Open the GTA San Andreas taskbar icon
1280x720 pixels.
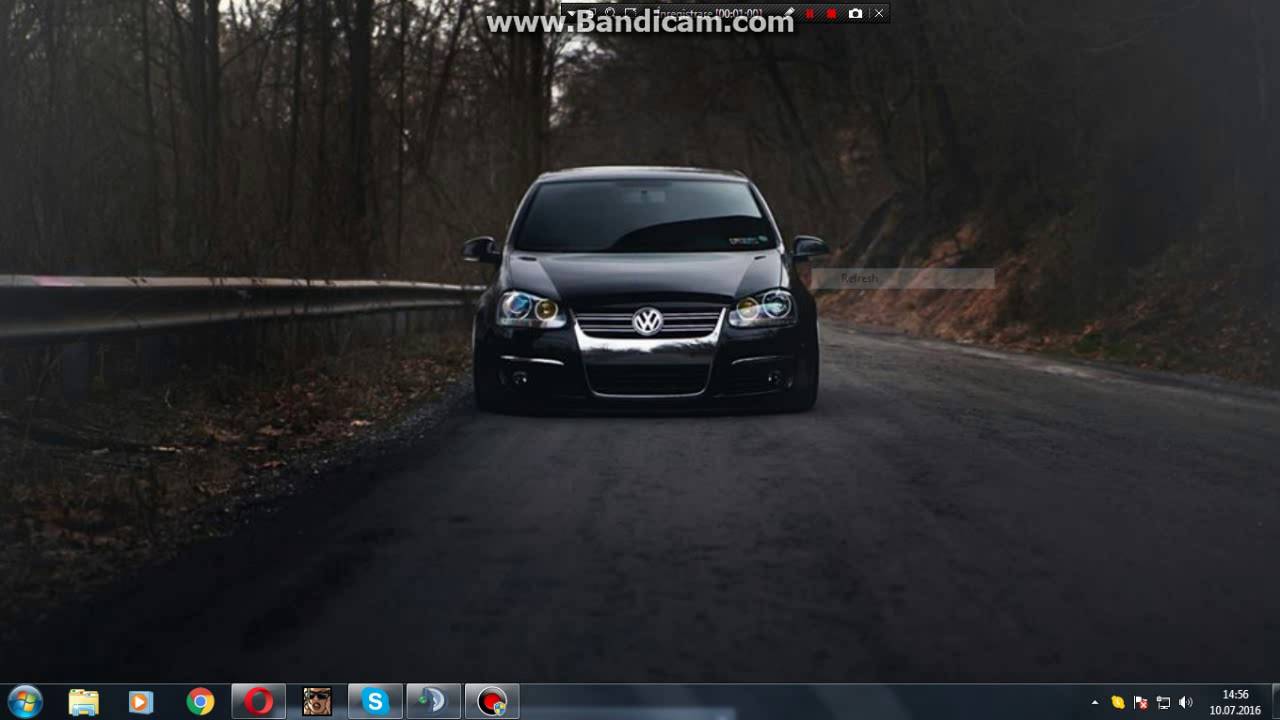[x=317, y=702]
